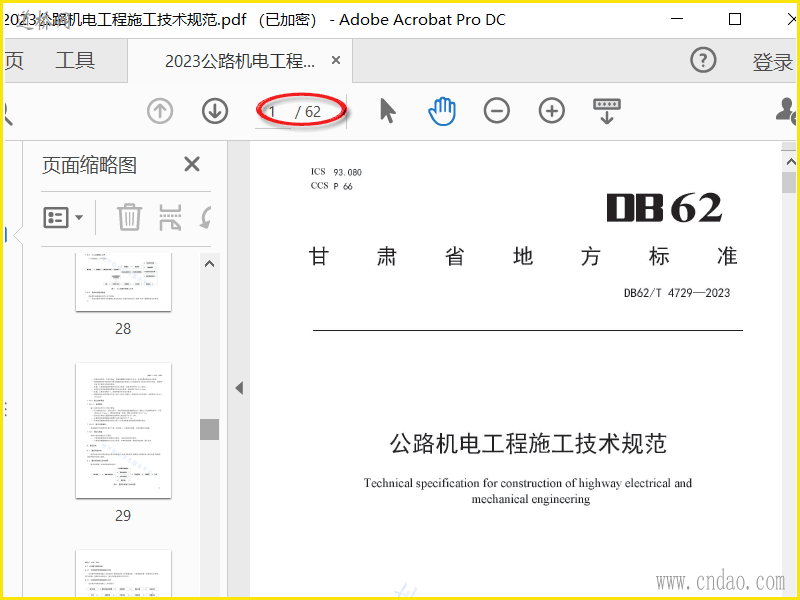Viewport: 800px width, 600px height.
Task: Click the share user icon
Action: pyautogui.click(x=786, y=111)
